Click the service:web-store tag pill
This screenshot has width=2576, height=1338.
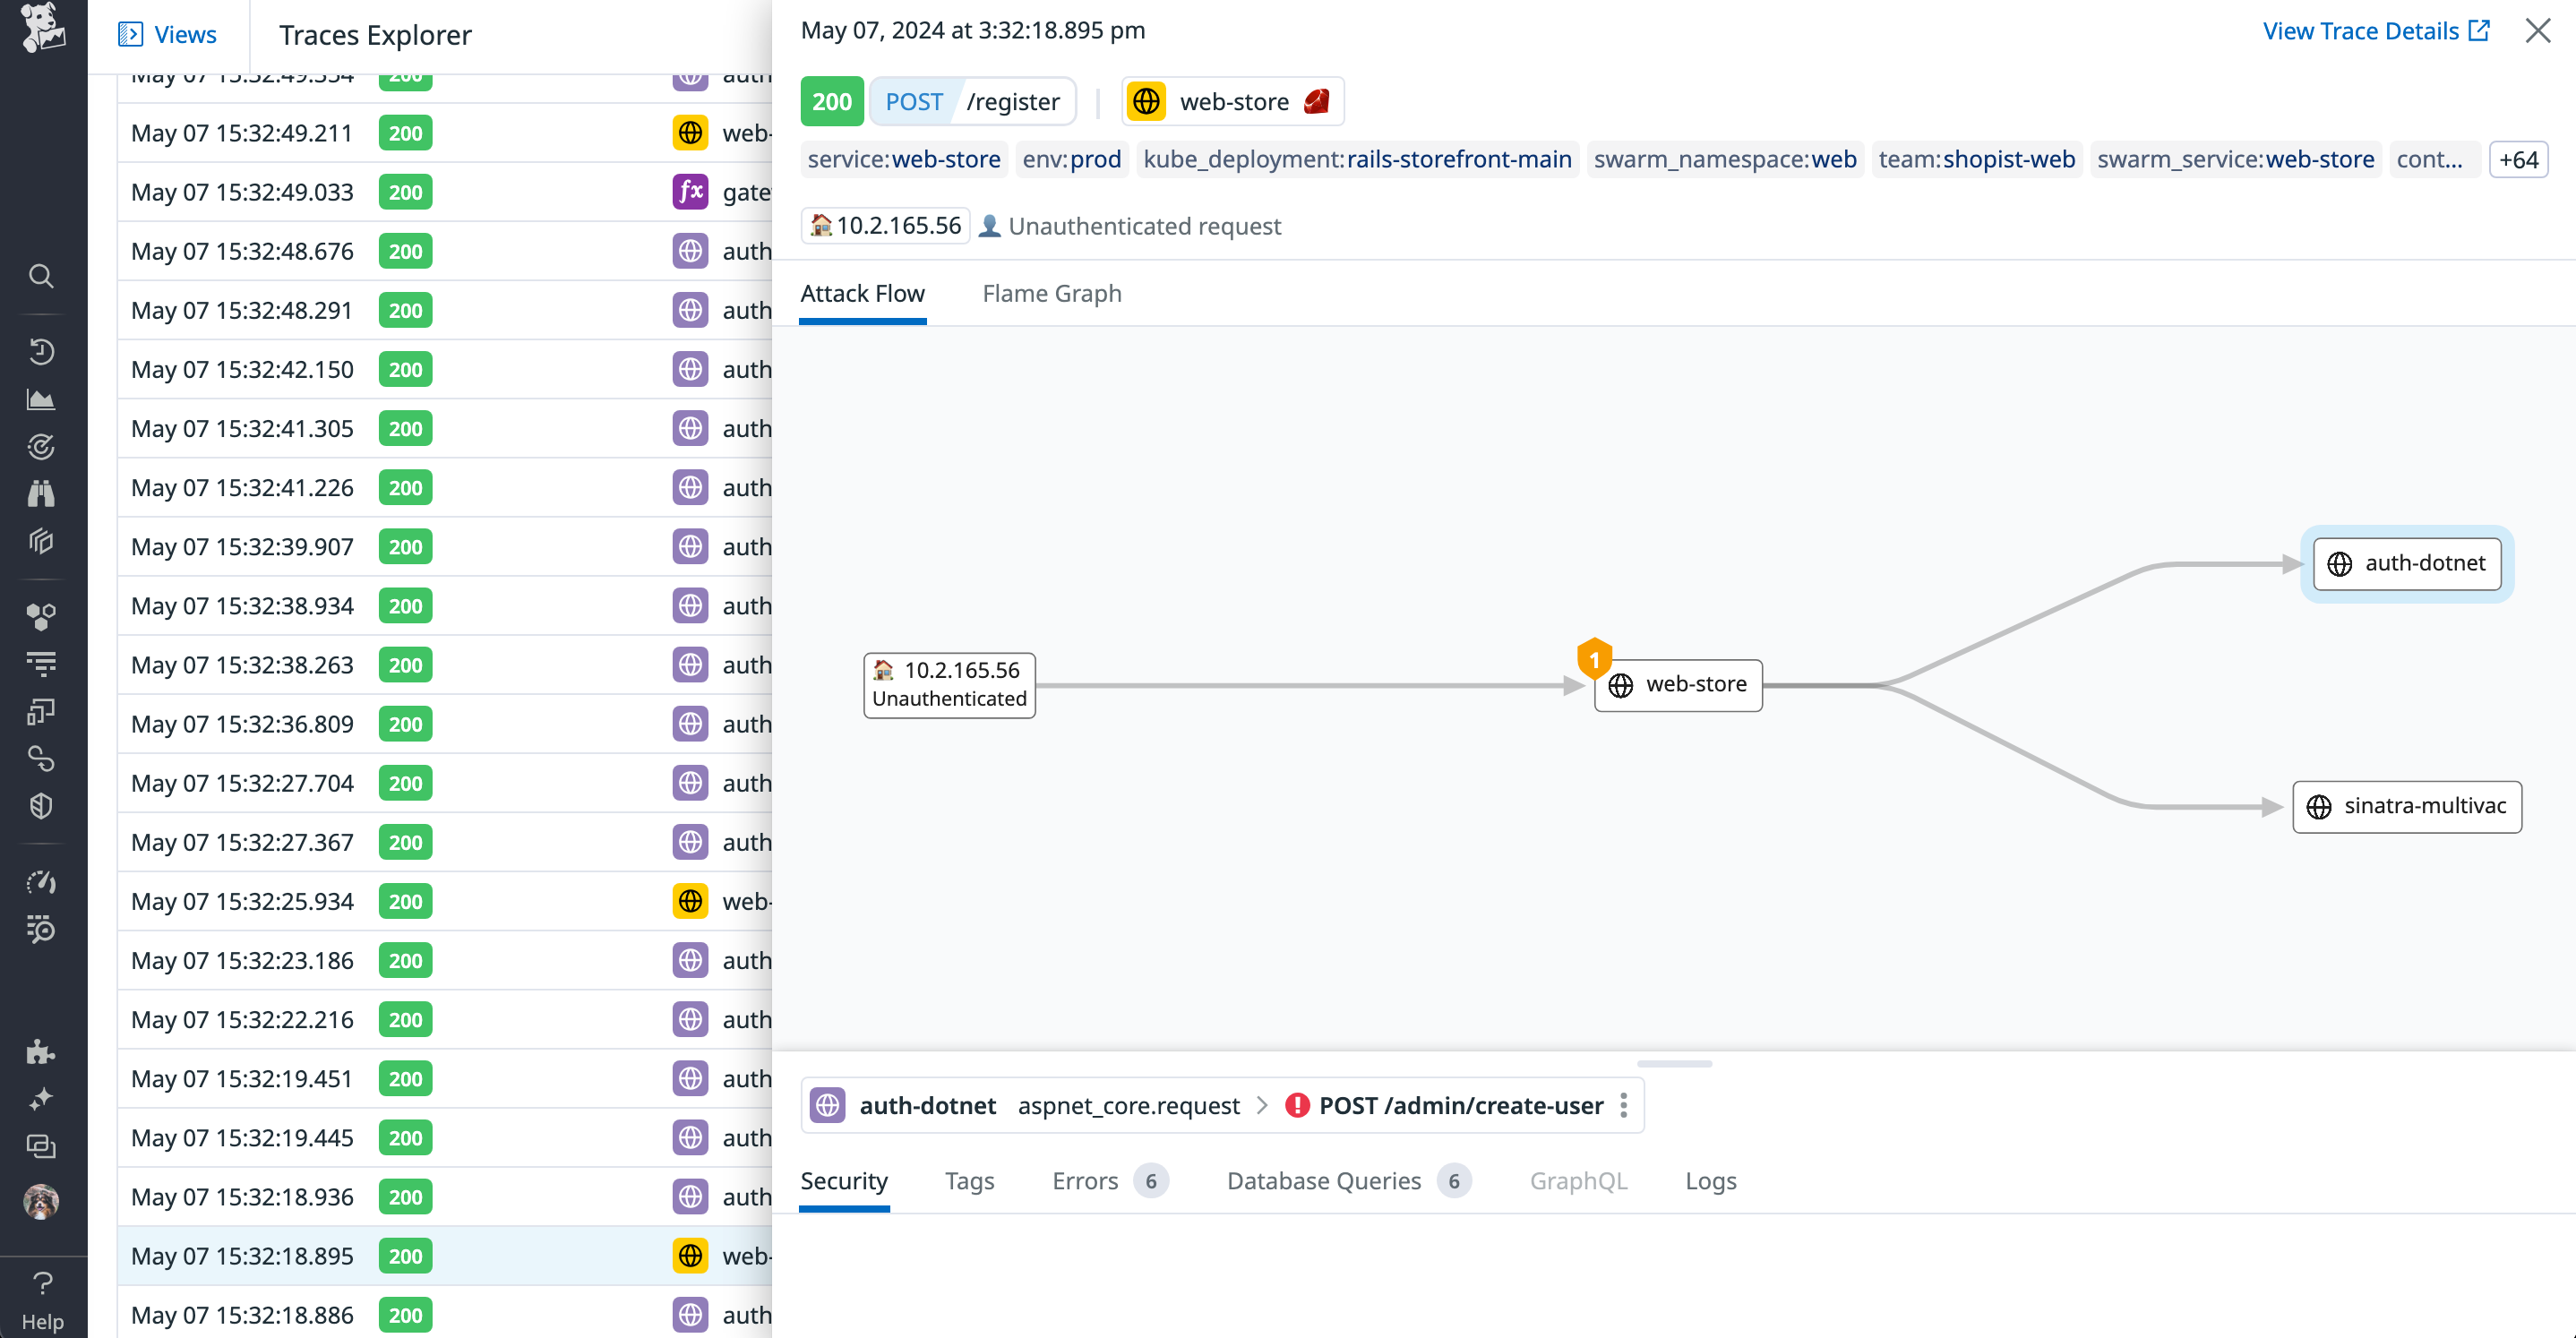pos(903,159)
